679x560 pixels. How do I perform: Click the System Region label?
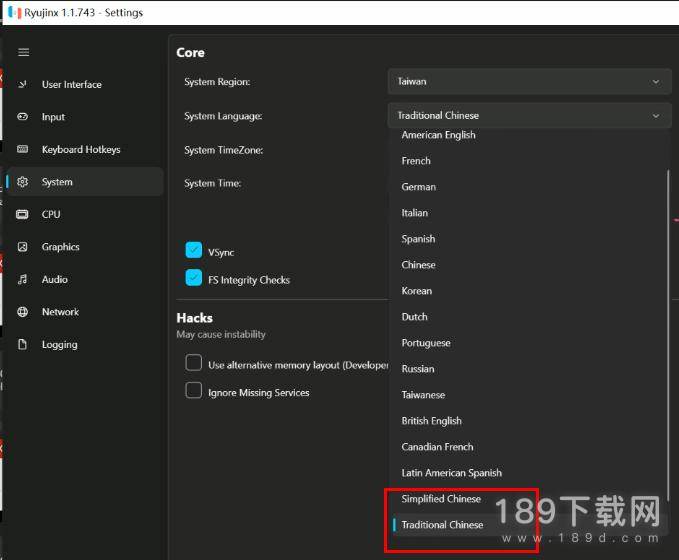[x=217, y=82]
